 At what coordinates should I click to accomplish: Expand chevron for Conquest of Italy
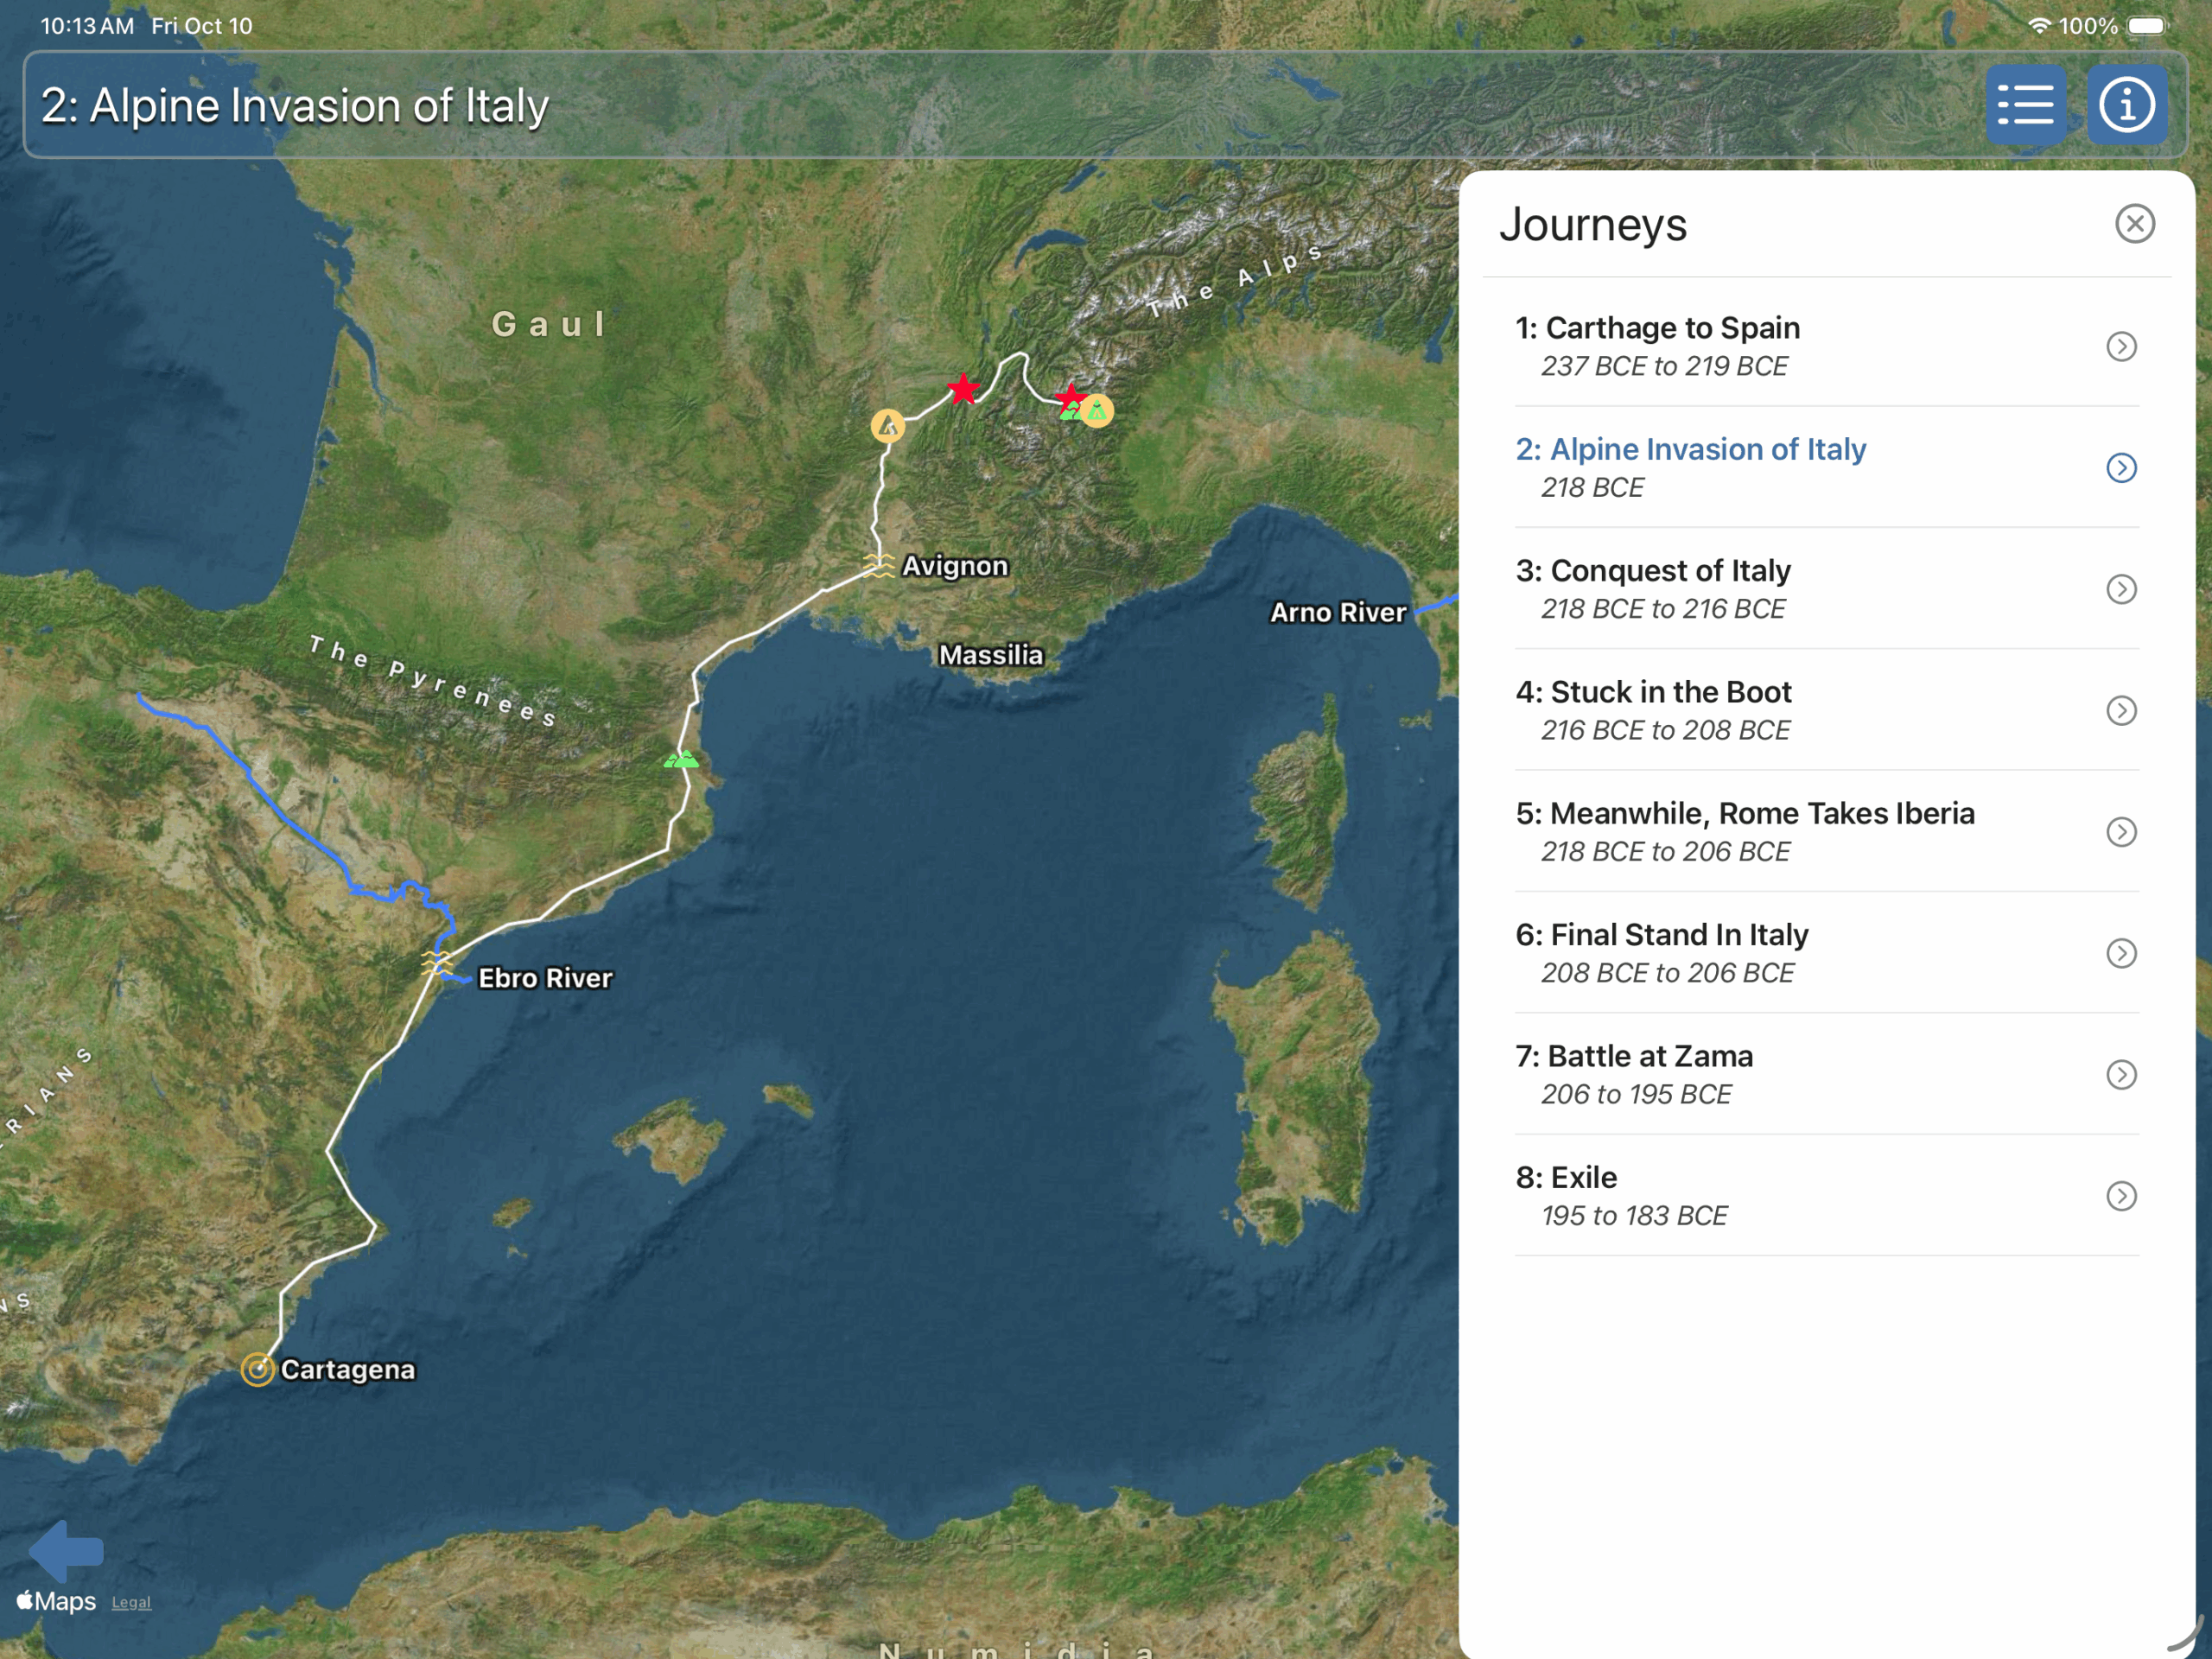click(x=2121, y=589)
